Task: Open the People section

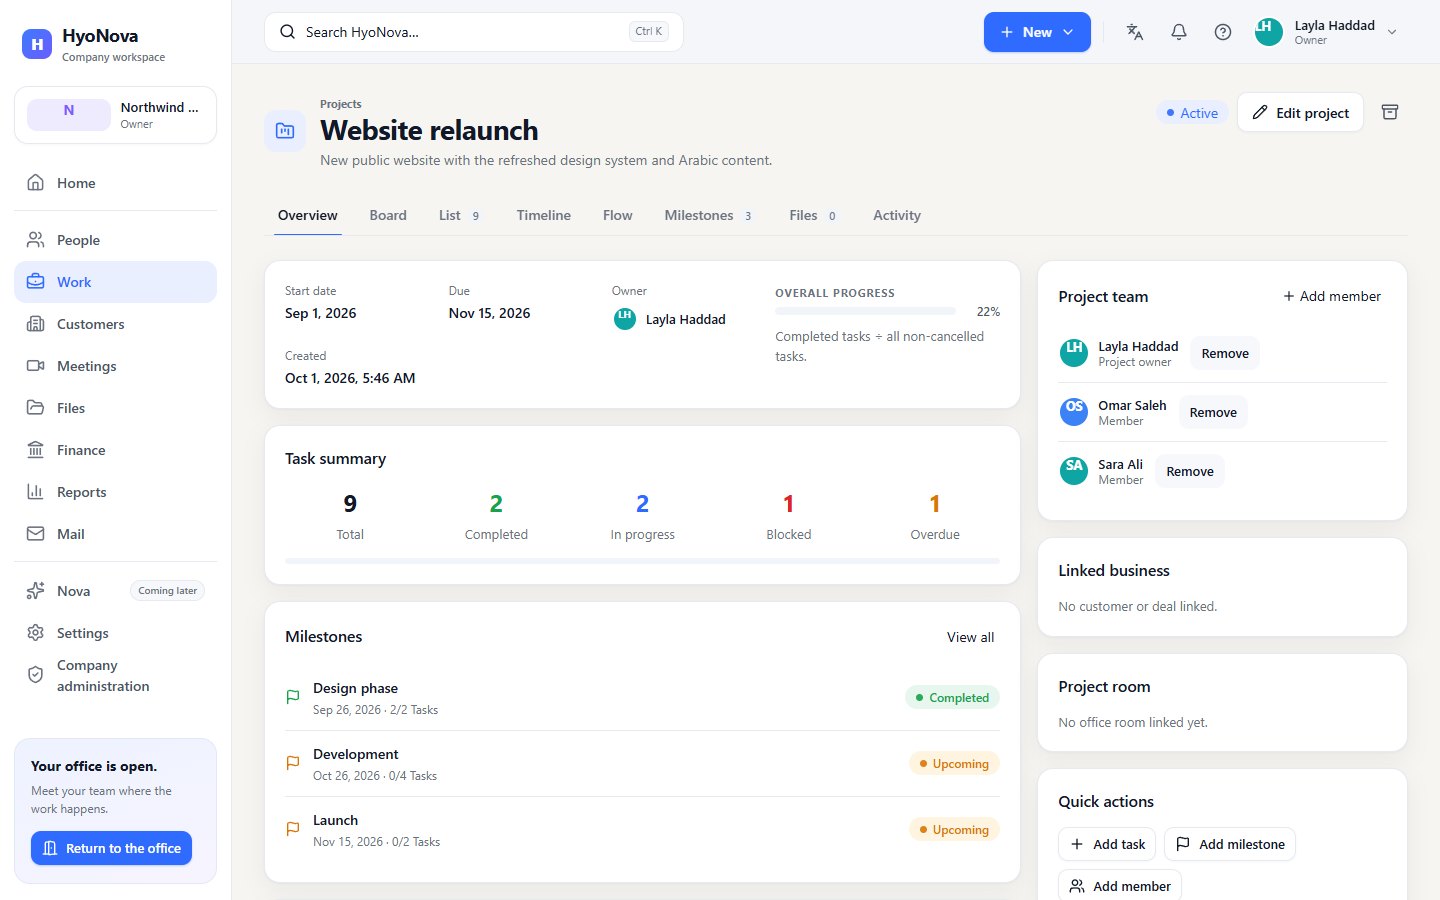Action: (115, 240)
